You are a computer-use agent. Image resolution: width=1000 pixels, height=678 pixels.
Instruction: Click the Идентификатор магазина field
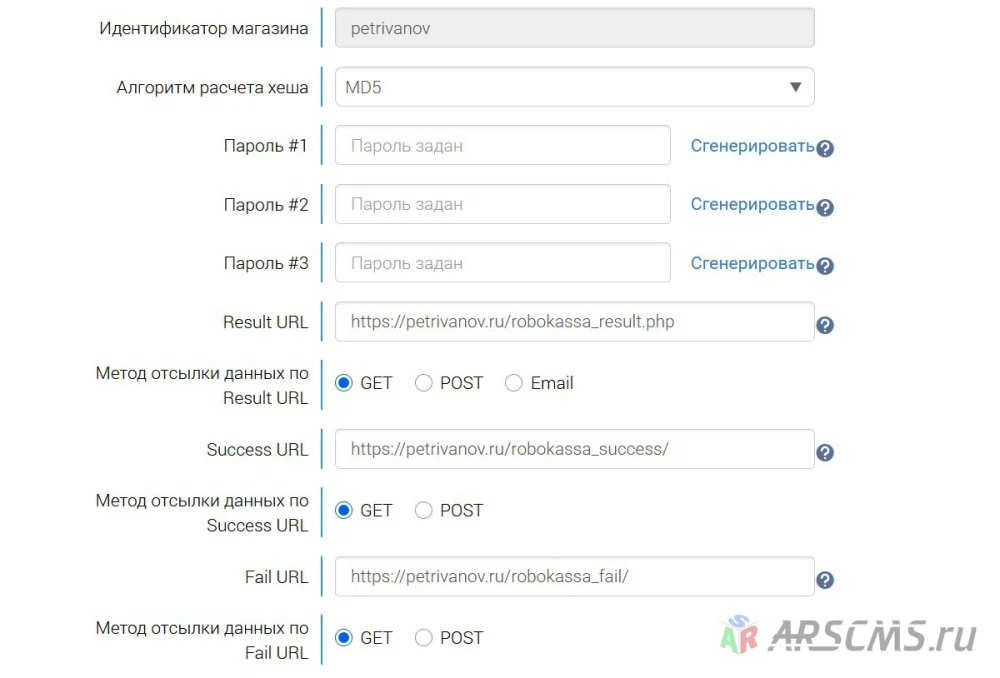tap(575, 27)
